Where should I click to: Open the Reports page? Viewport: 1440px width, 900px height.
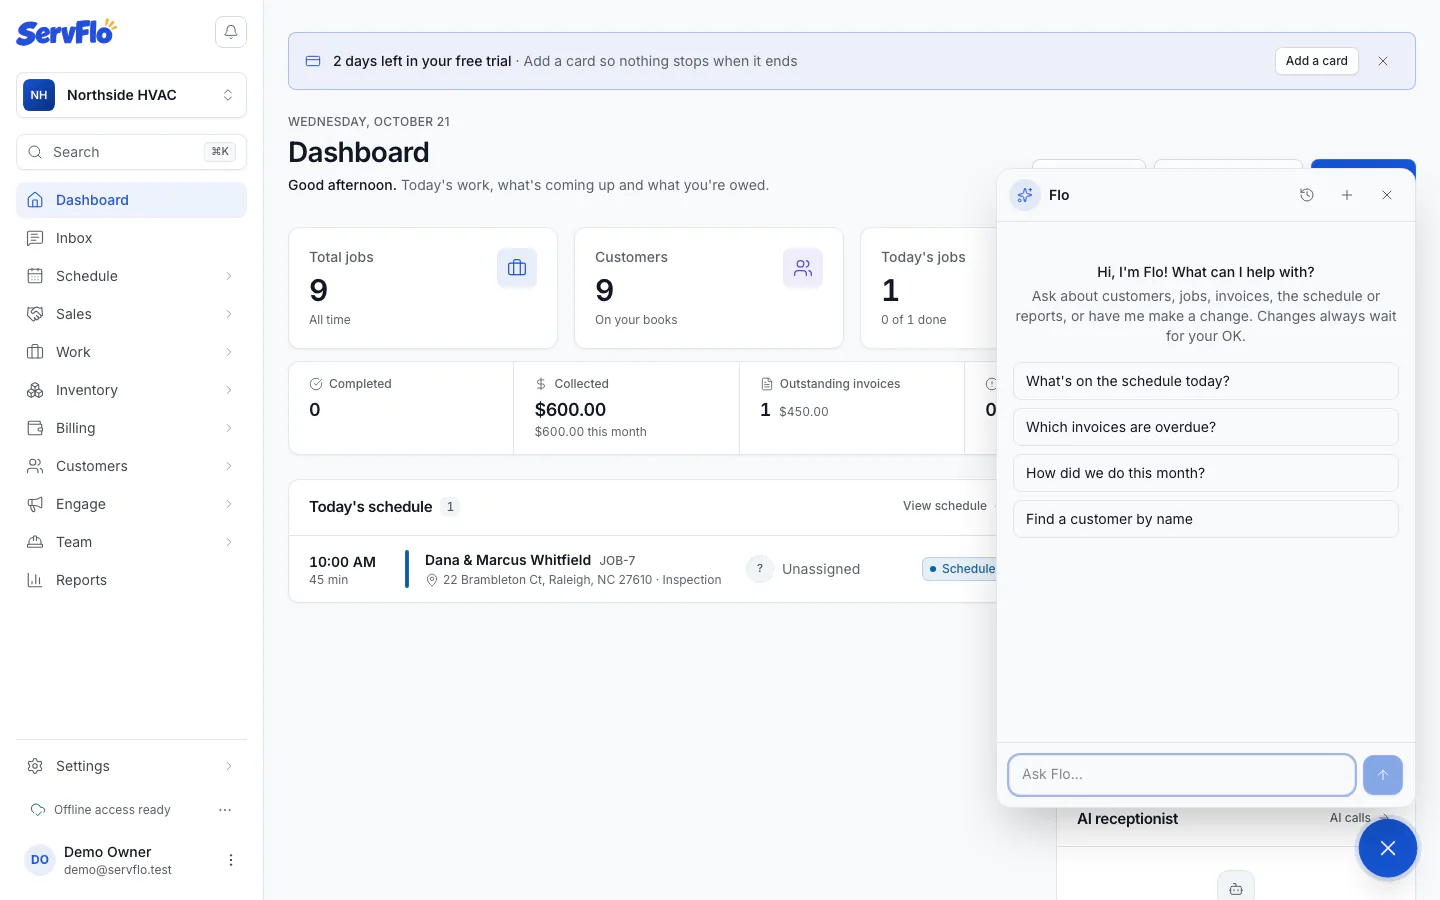(x=131, y=580)
